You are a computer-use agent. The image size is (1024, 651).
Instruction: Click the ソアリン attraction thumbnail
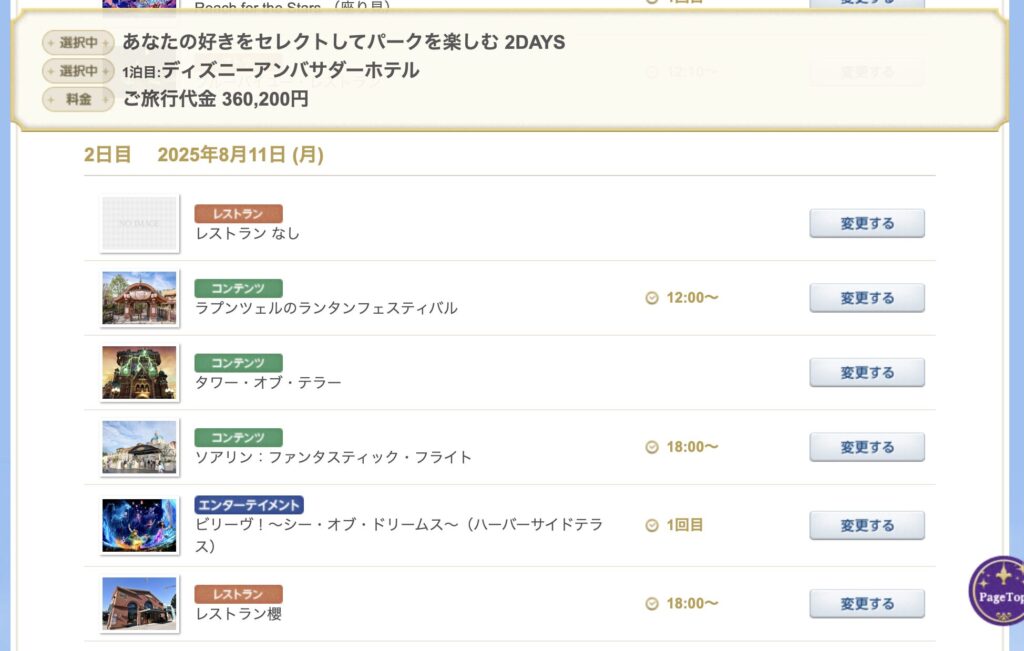pyautogui.click(x=139, y=447)
